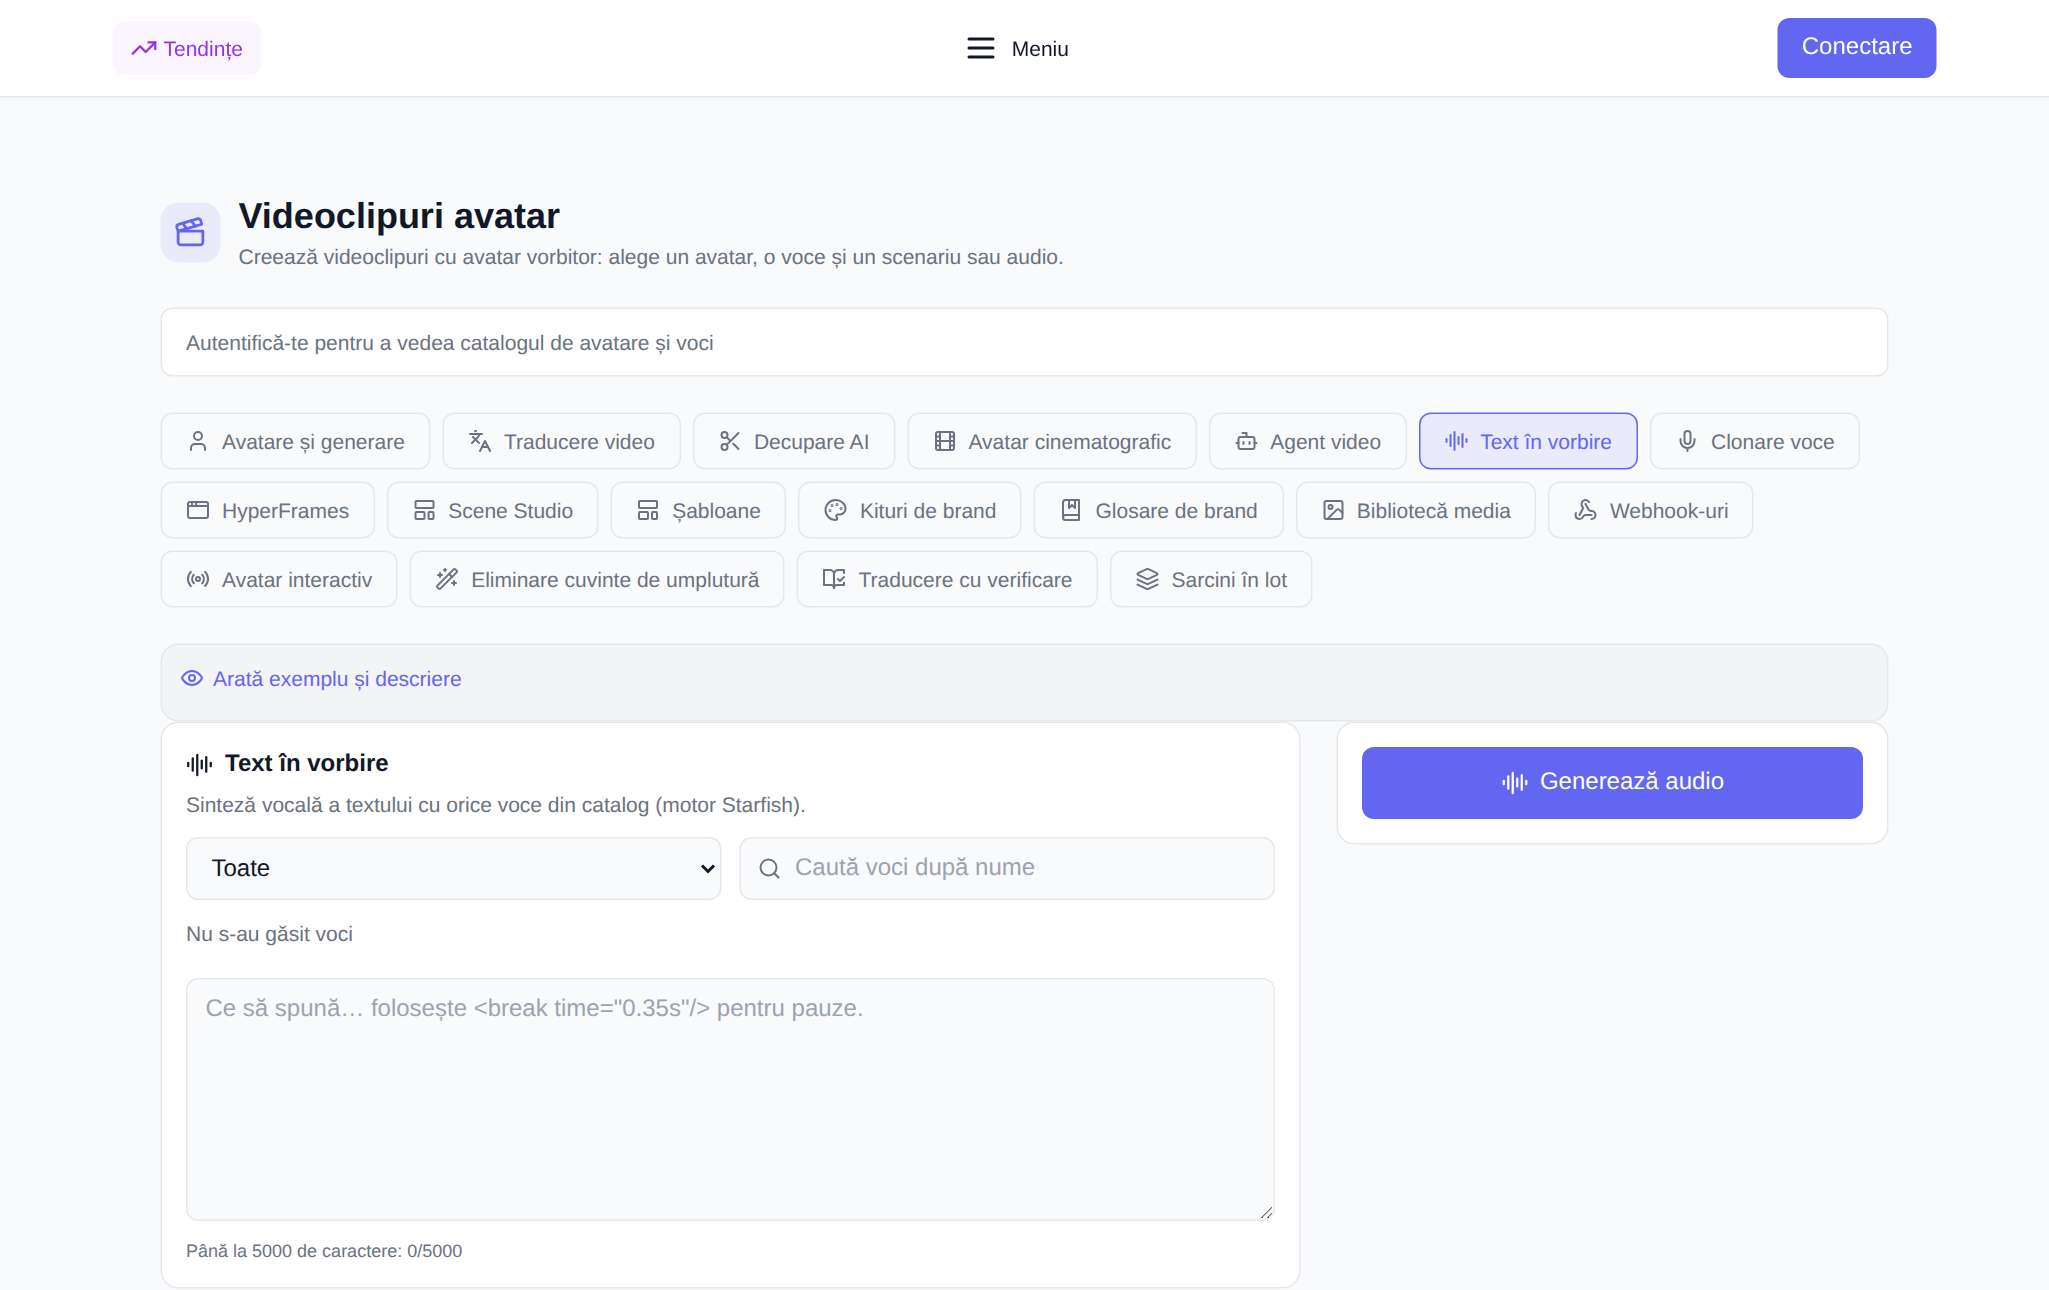Select the Șabloane tab

click(x=698, y=510)
